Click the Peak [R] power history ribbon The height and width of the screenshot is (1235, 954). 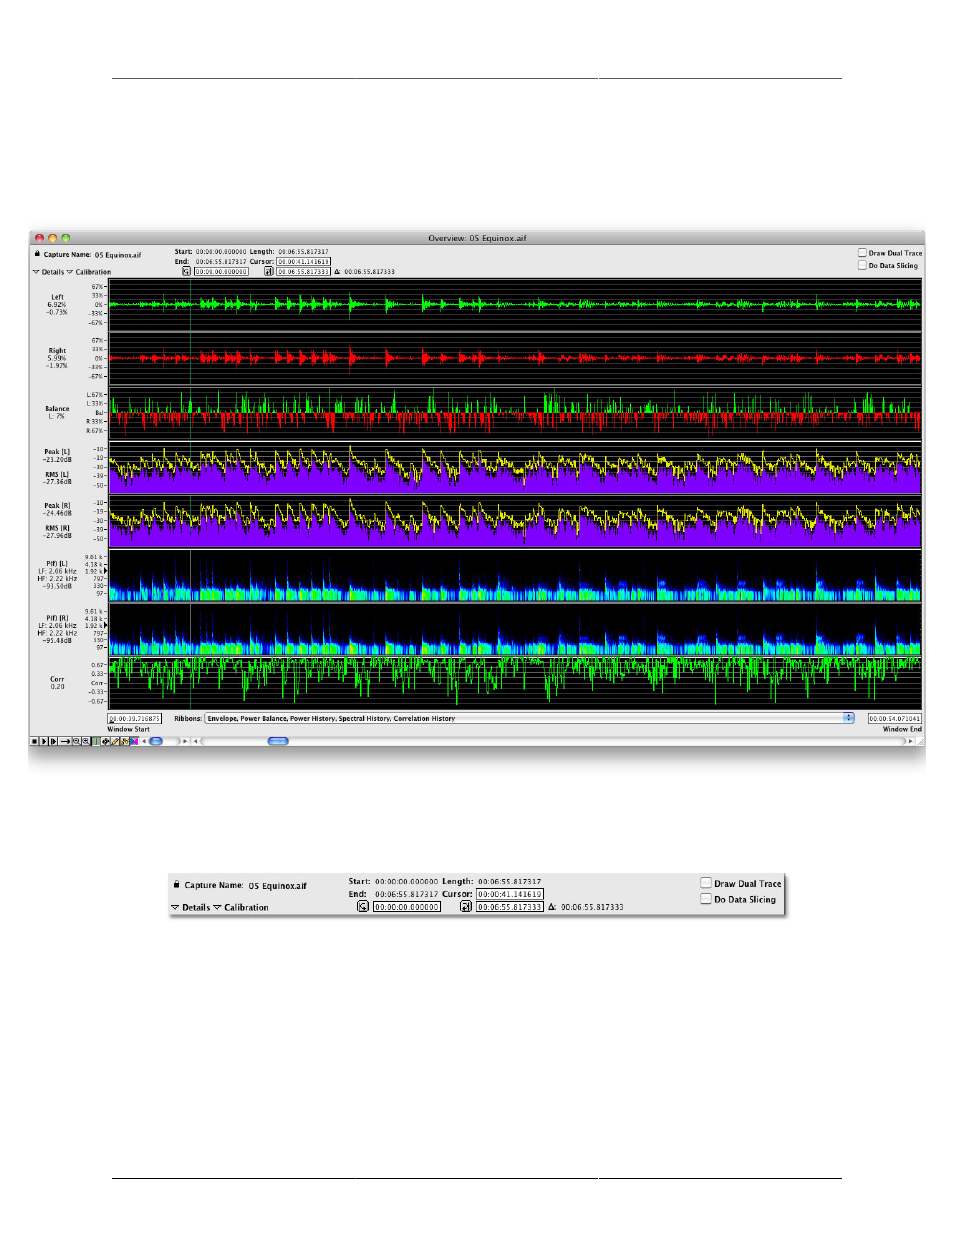(x=515, y=522)
